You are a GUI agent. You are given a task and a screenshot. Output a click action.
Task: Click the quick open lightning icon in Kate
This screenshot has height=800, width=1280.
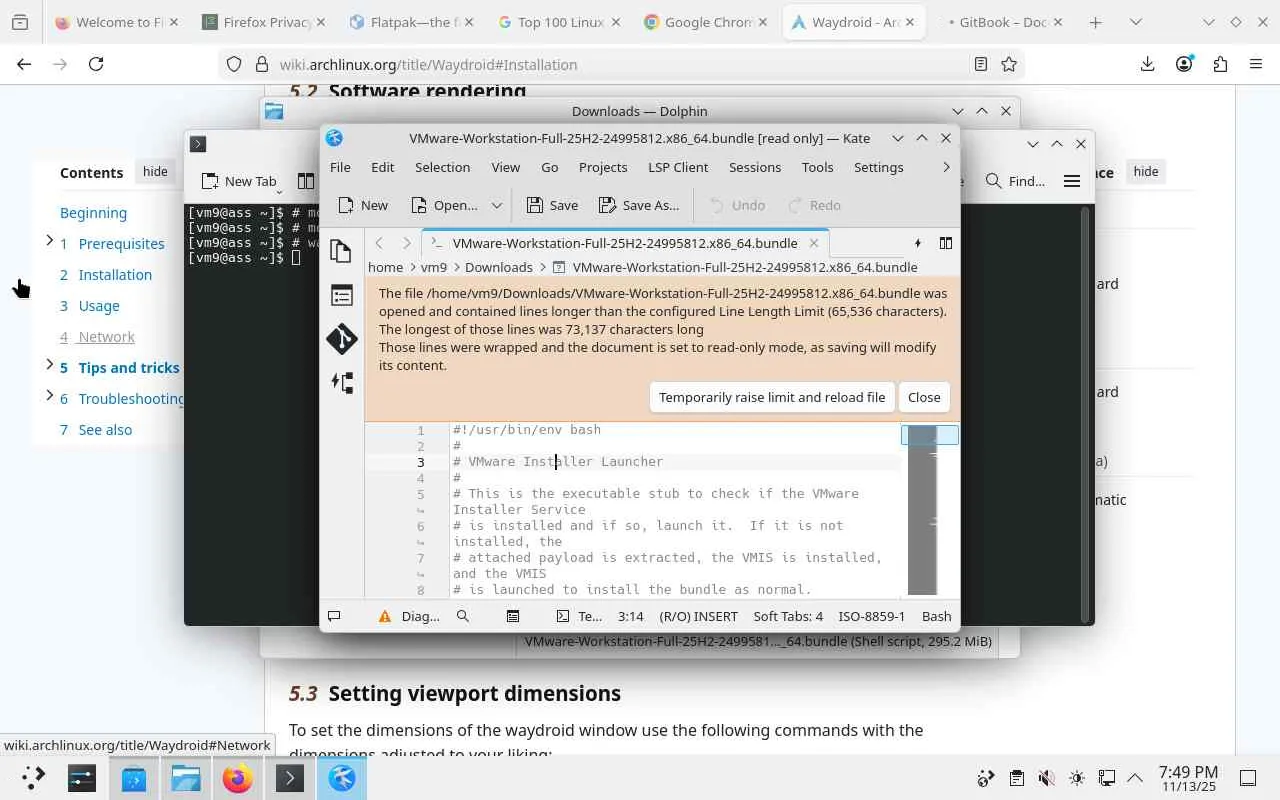click(917, 243)
